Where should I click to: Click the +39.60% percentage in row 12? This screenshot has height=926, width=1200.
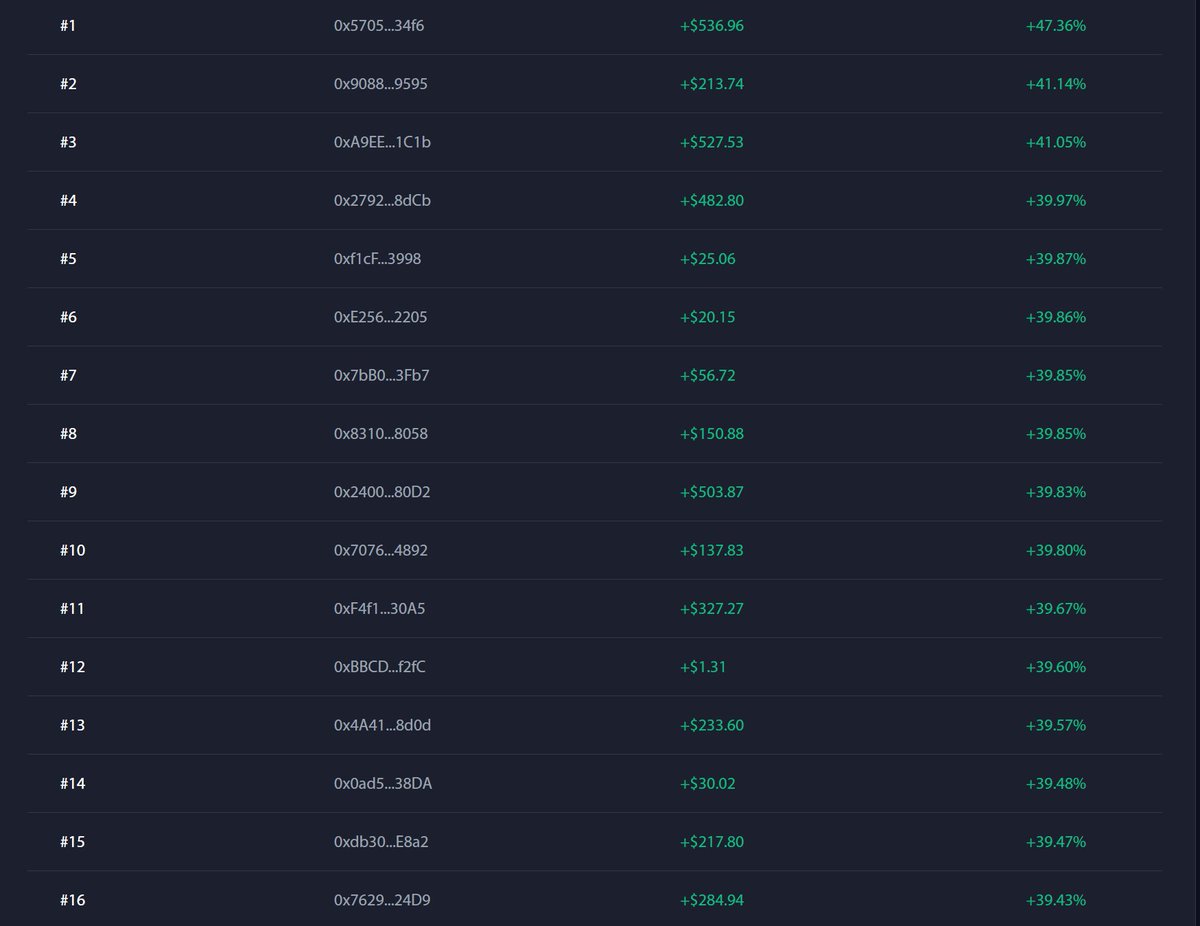click(x=1055, y=667)
